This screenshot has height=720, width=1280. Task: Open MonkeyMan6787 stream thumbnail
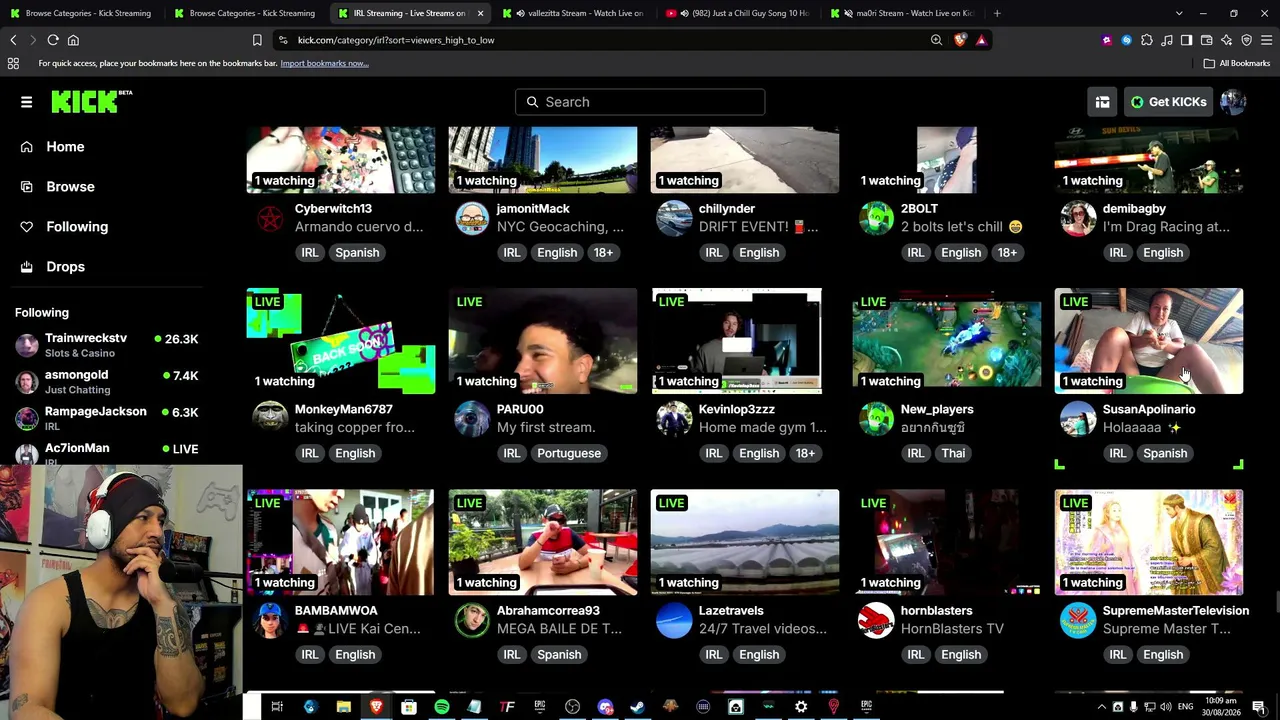[341, 341]
